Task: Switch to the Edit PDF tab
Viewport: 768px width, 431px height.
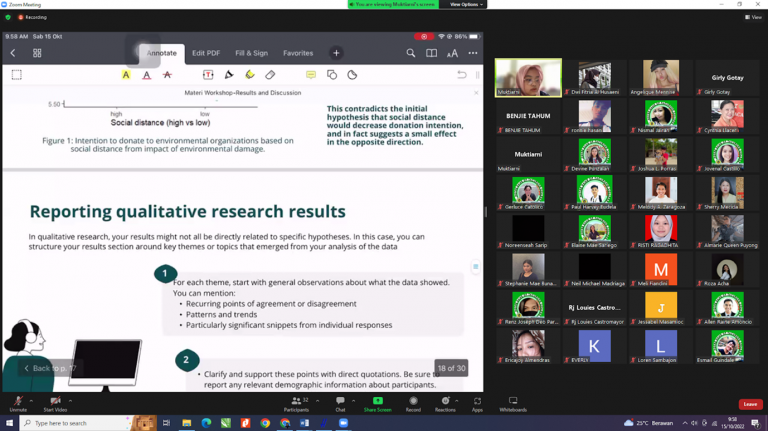Action: pos(206,53)
